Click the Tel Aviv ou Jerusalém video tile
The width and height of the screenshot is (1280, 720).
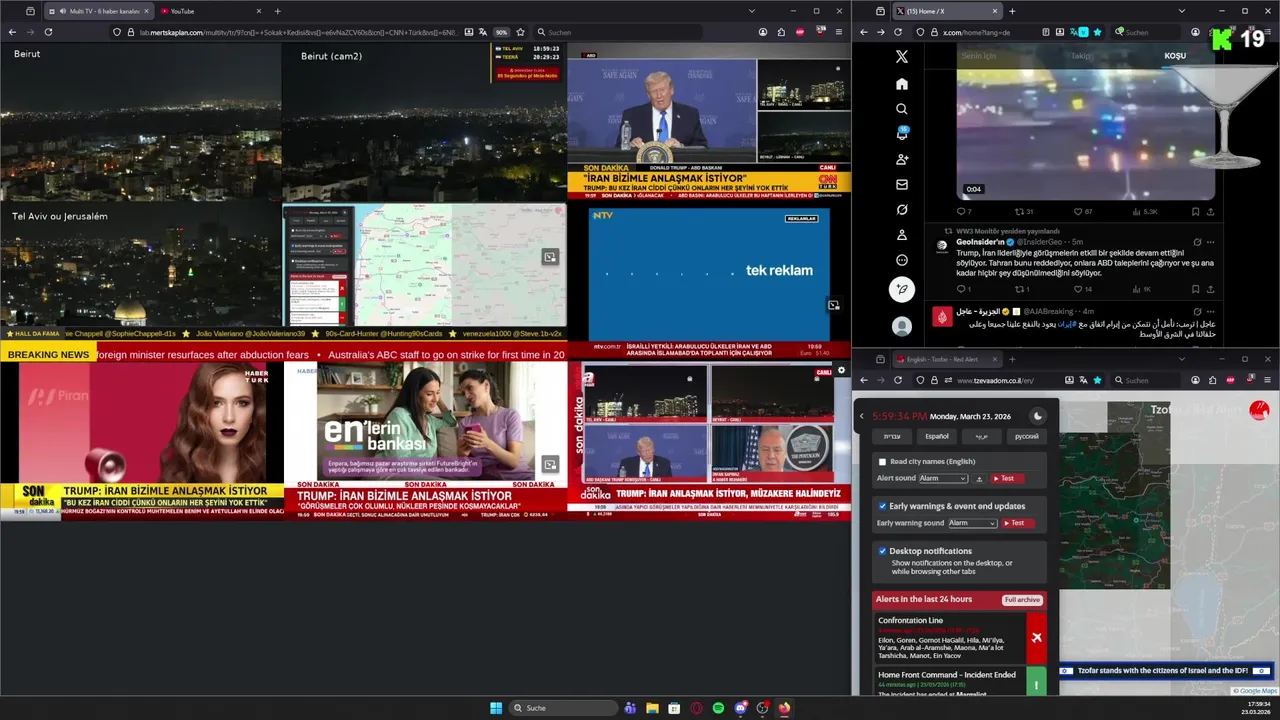pos(141,265)
